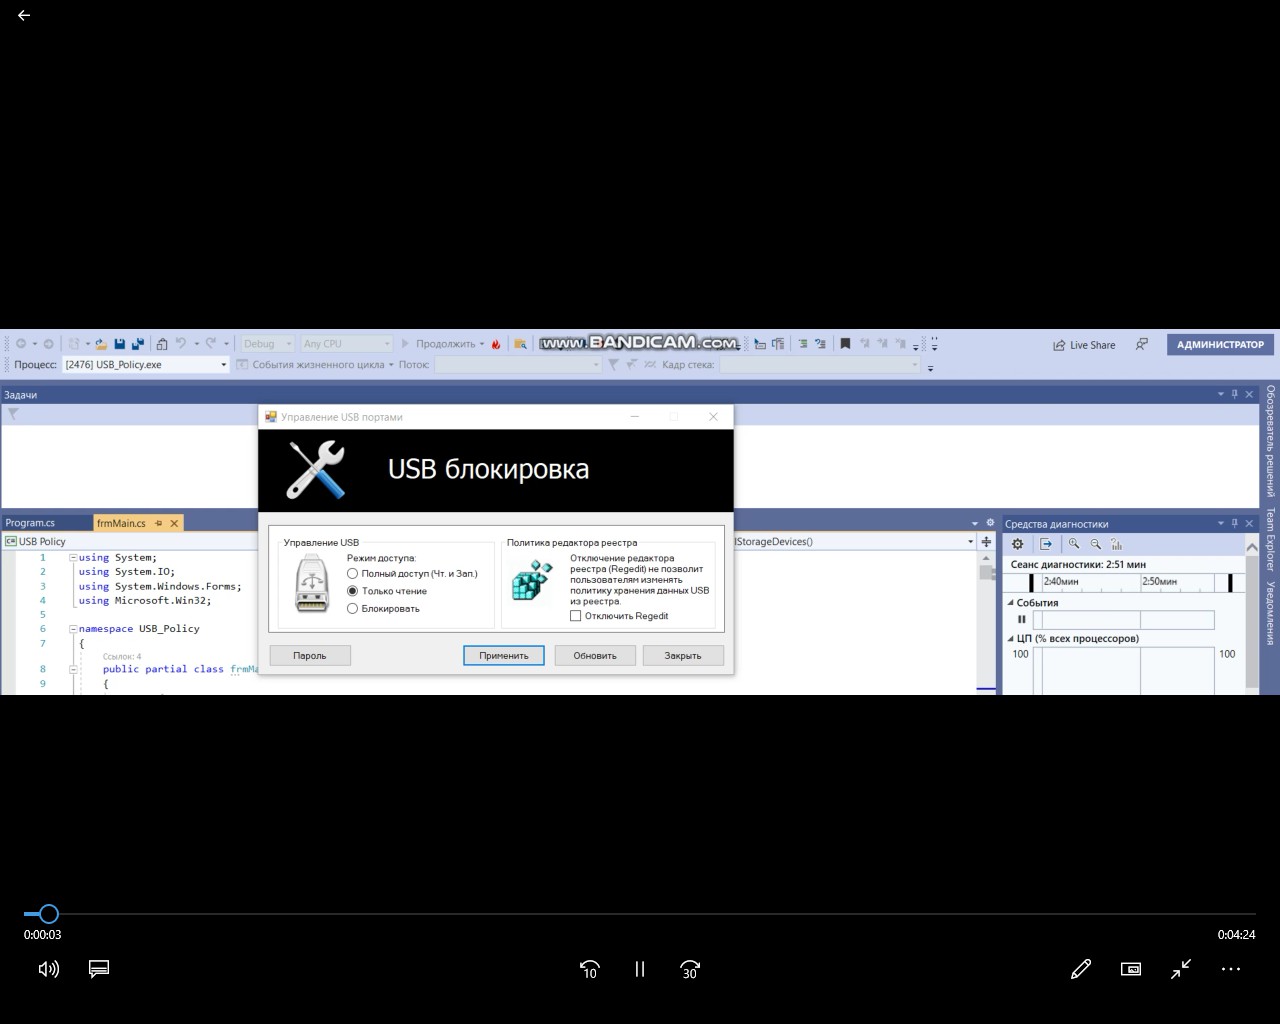
Task: Skip back 10 seconds
Action: (x=590, y=969)
